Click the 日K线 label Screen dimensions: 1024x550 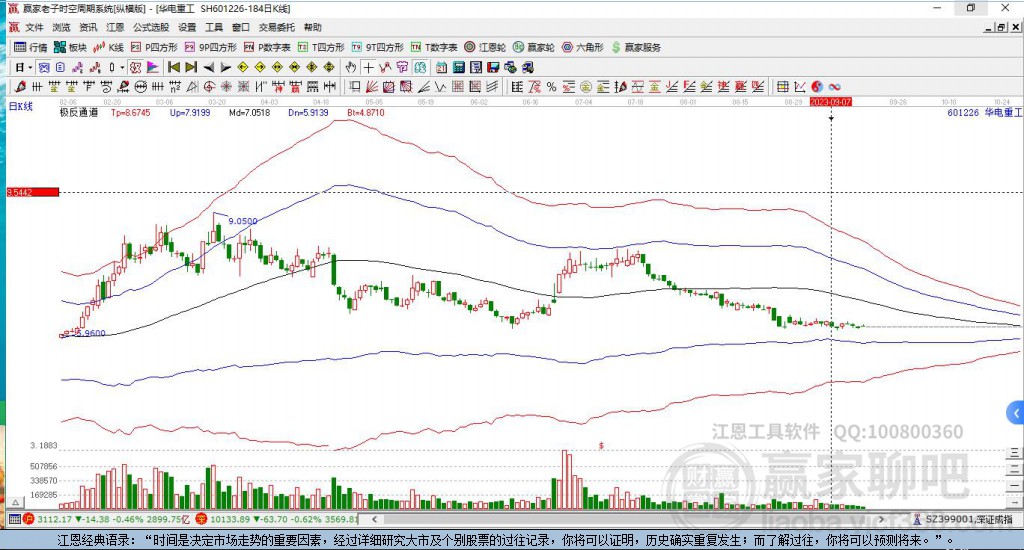[x=20, y=106]
